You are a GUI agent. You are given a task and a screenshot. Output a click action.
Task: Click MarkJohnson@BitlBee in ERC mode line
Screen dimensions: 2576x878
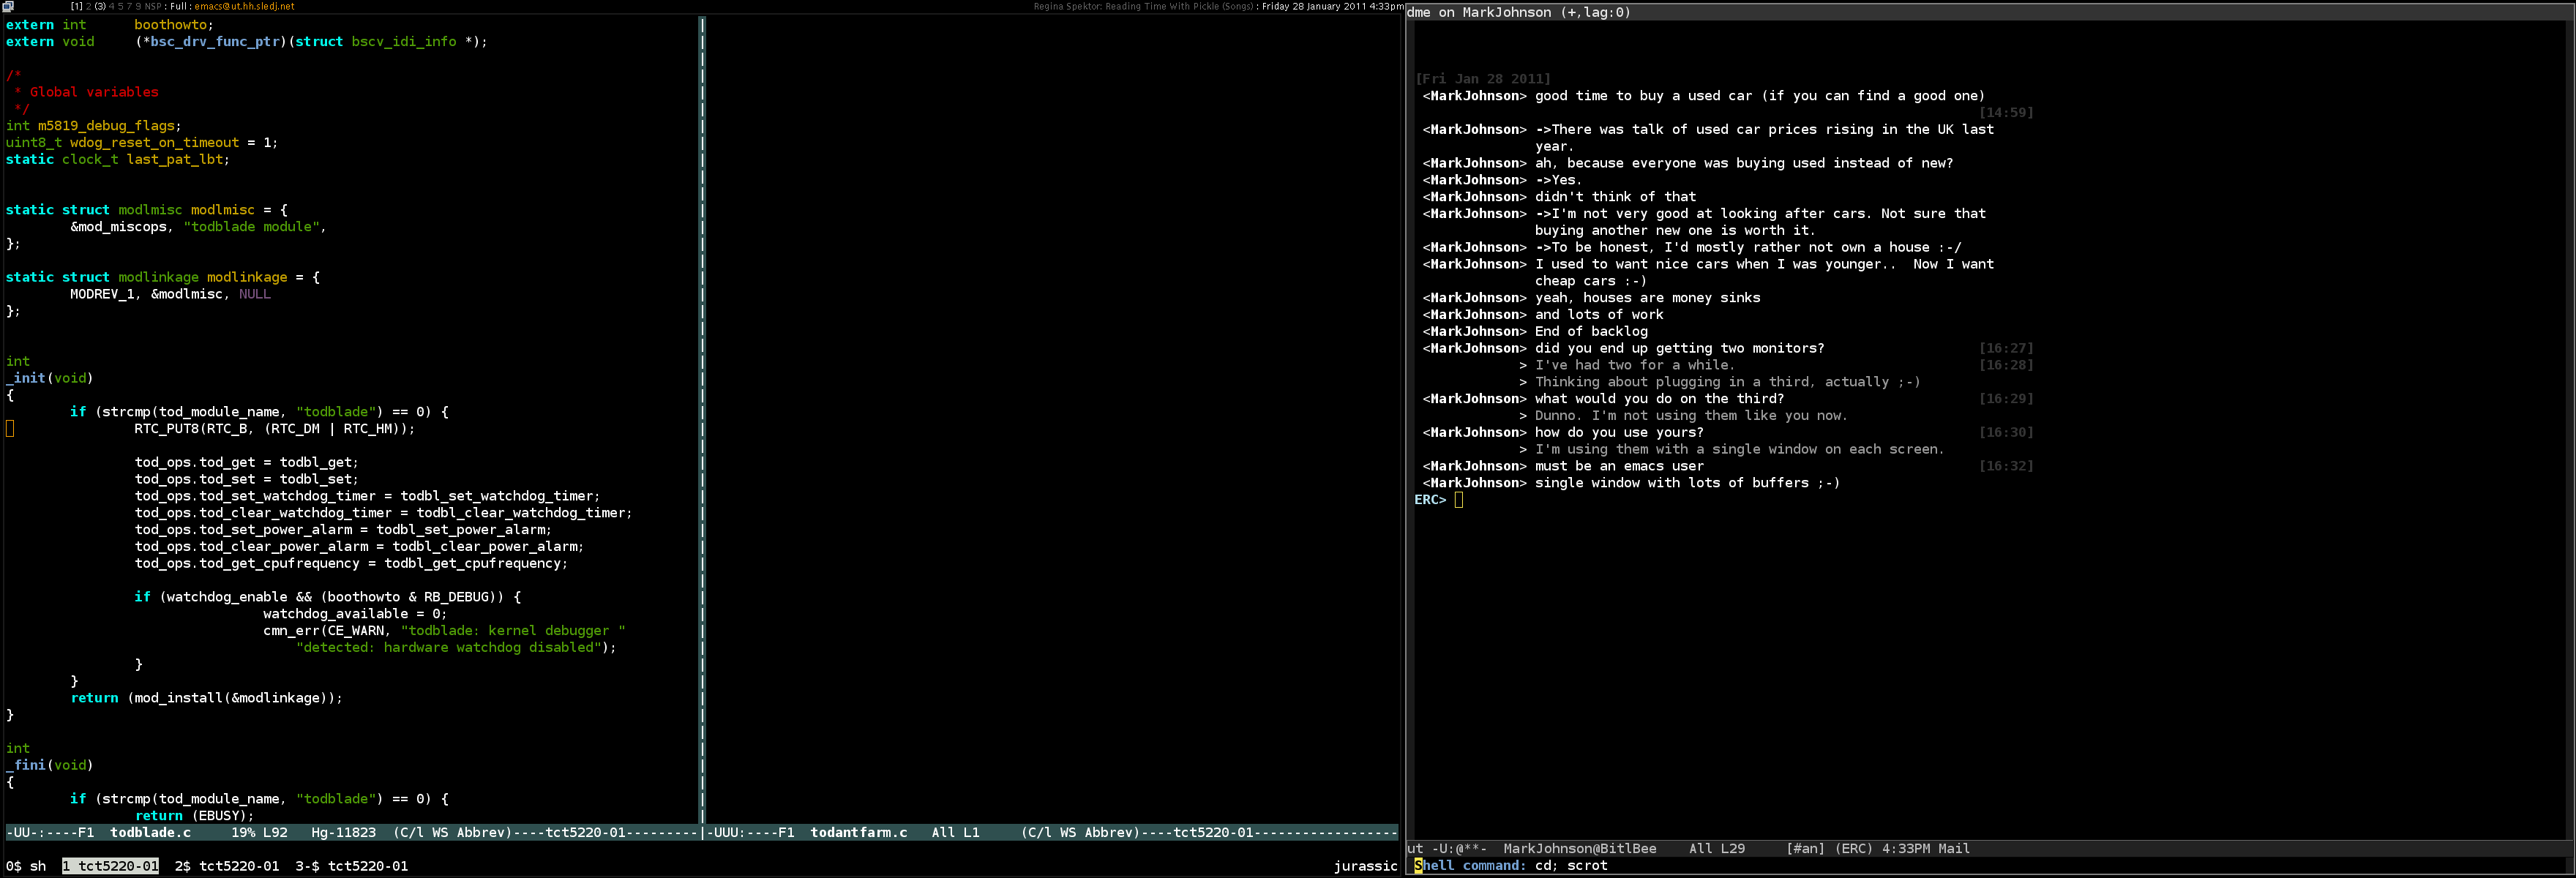(x=1579, y=849)
